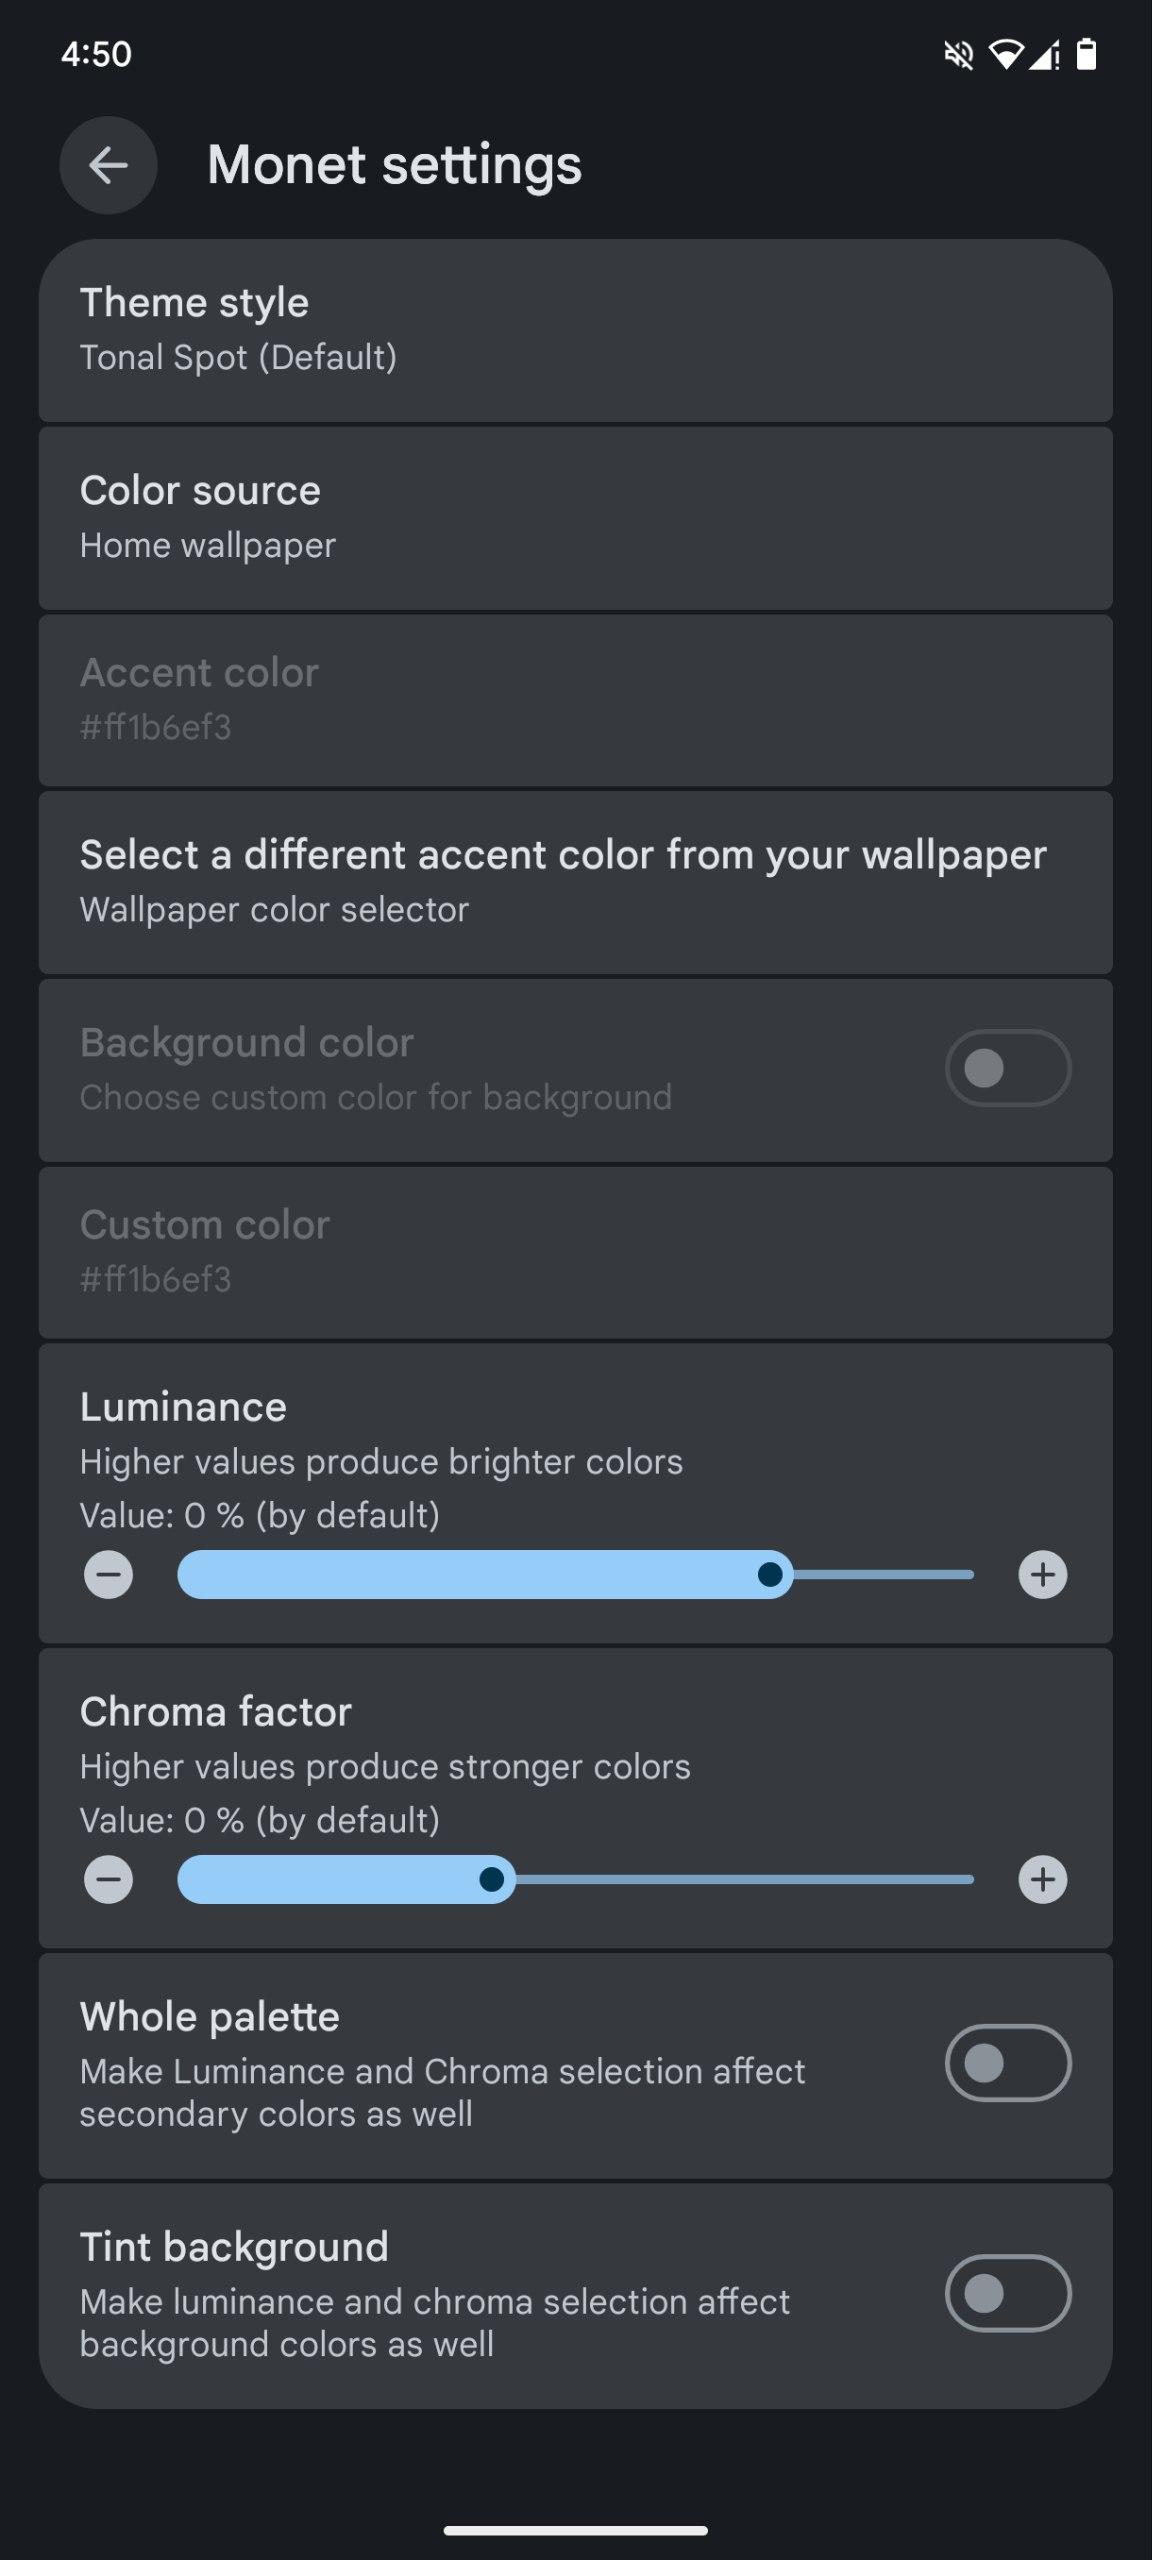
Task: Tap the battery status icon
Action: pos(1086,55)
